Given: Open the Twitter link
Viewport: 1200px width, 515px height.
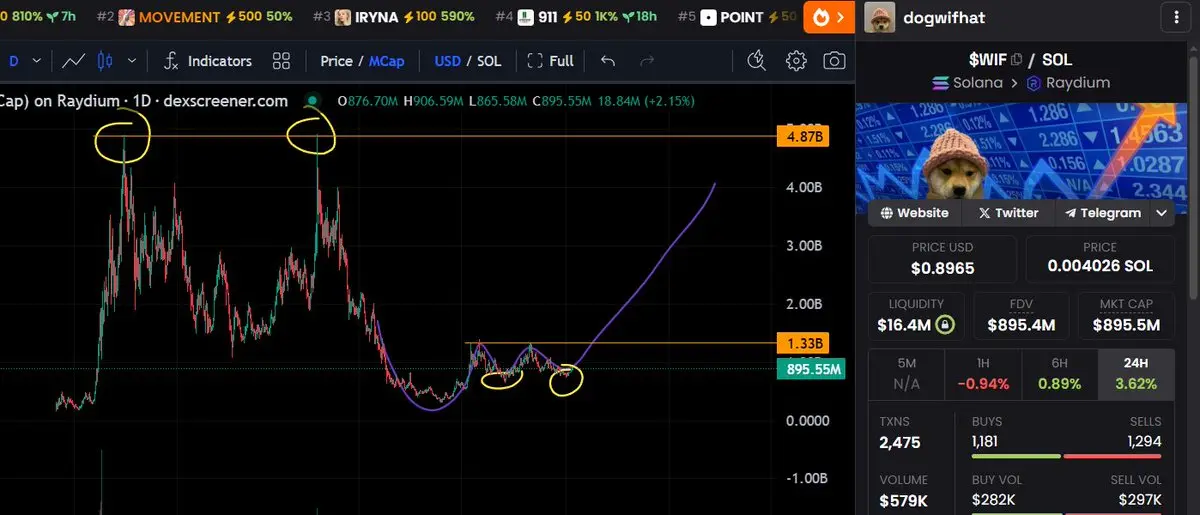Looking at the screenshot, I should click(x=1008, y=213).
